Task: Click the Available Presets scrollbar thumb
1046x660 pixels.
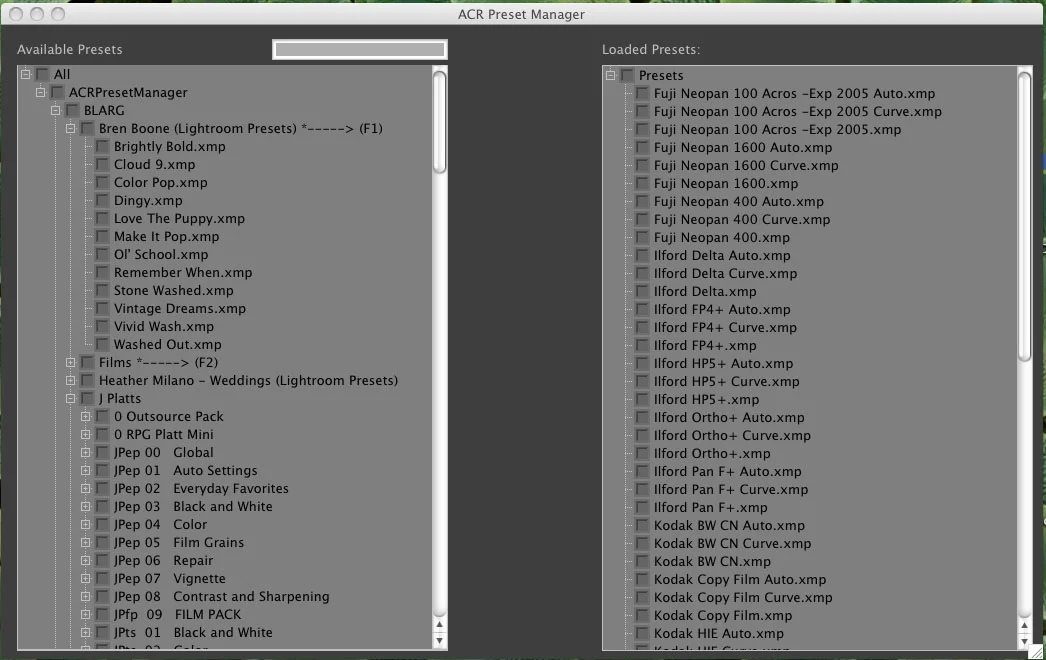Action: click(x=439, y=121)
